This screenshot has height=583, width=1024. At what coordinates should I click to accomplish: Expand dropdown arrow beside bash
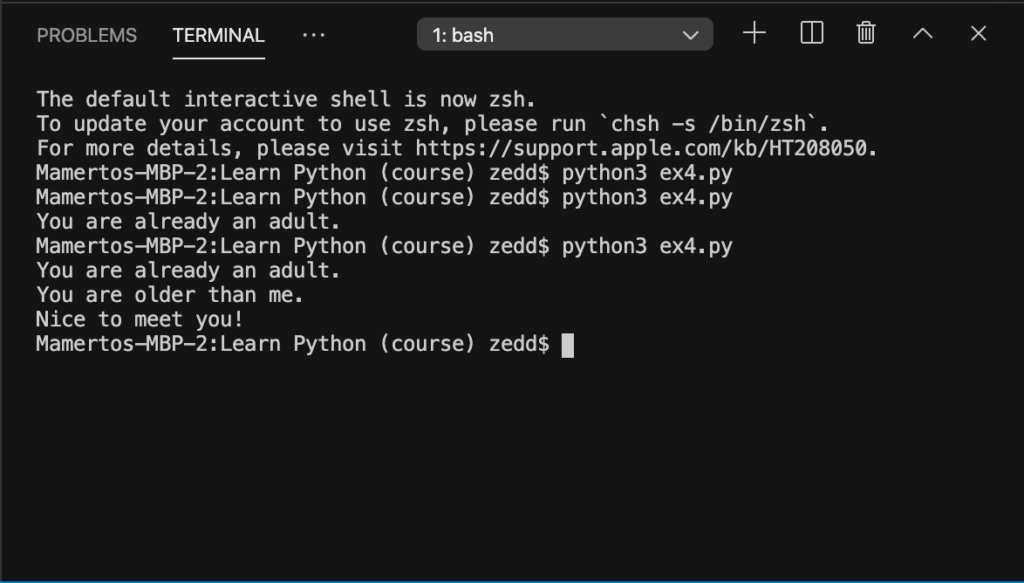[x=690, y=35]
